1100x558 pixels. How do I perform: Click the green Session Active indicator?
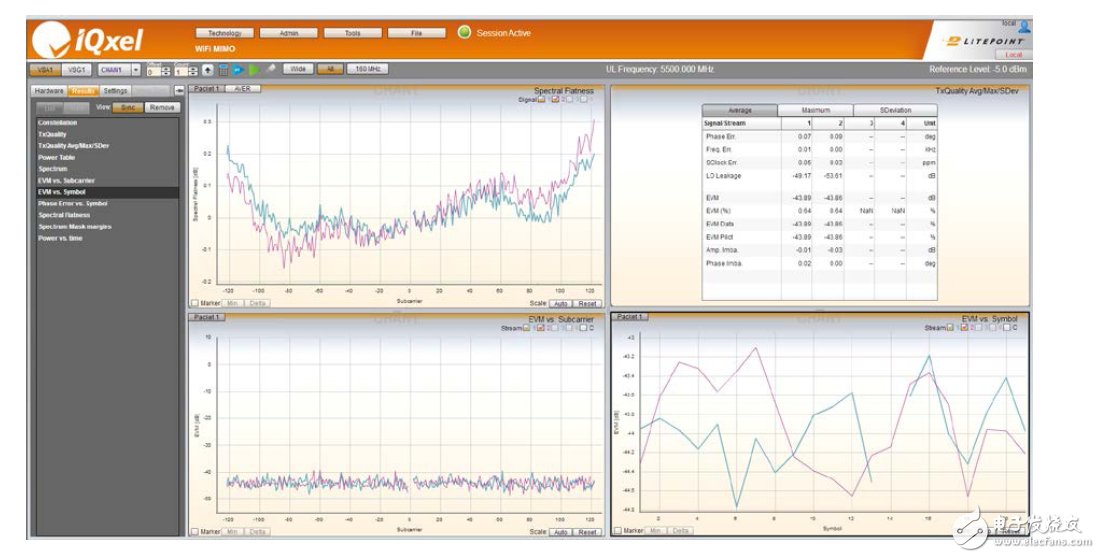coord(464,32)
